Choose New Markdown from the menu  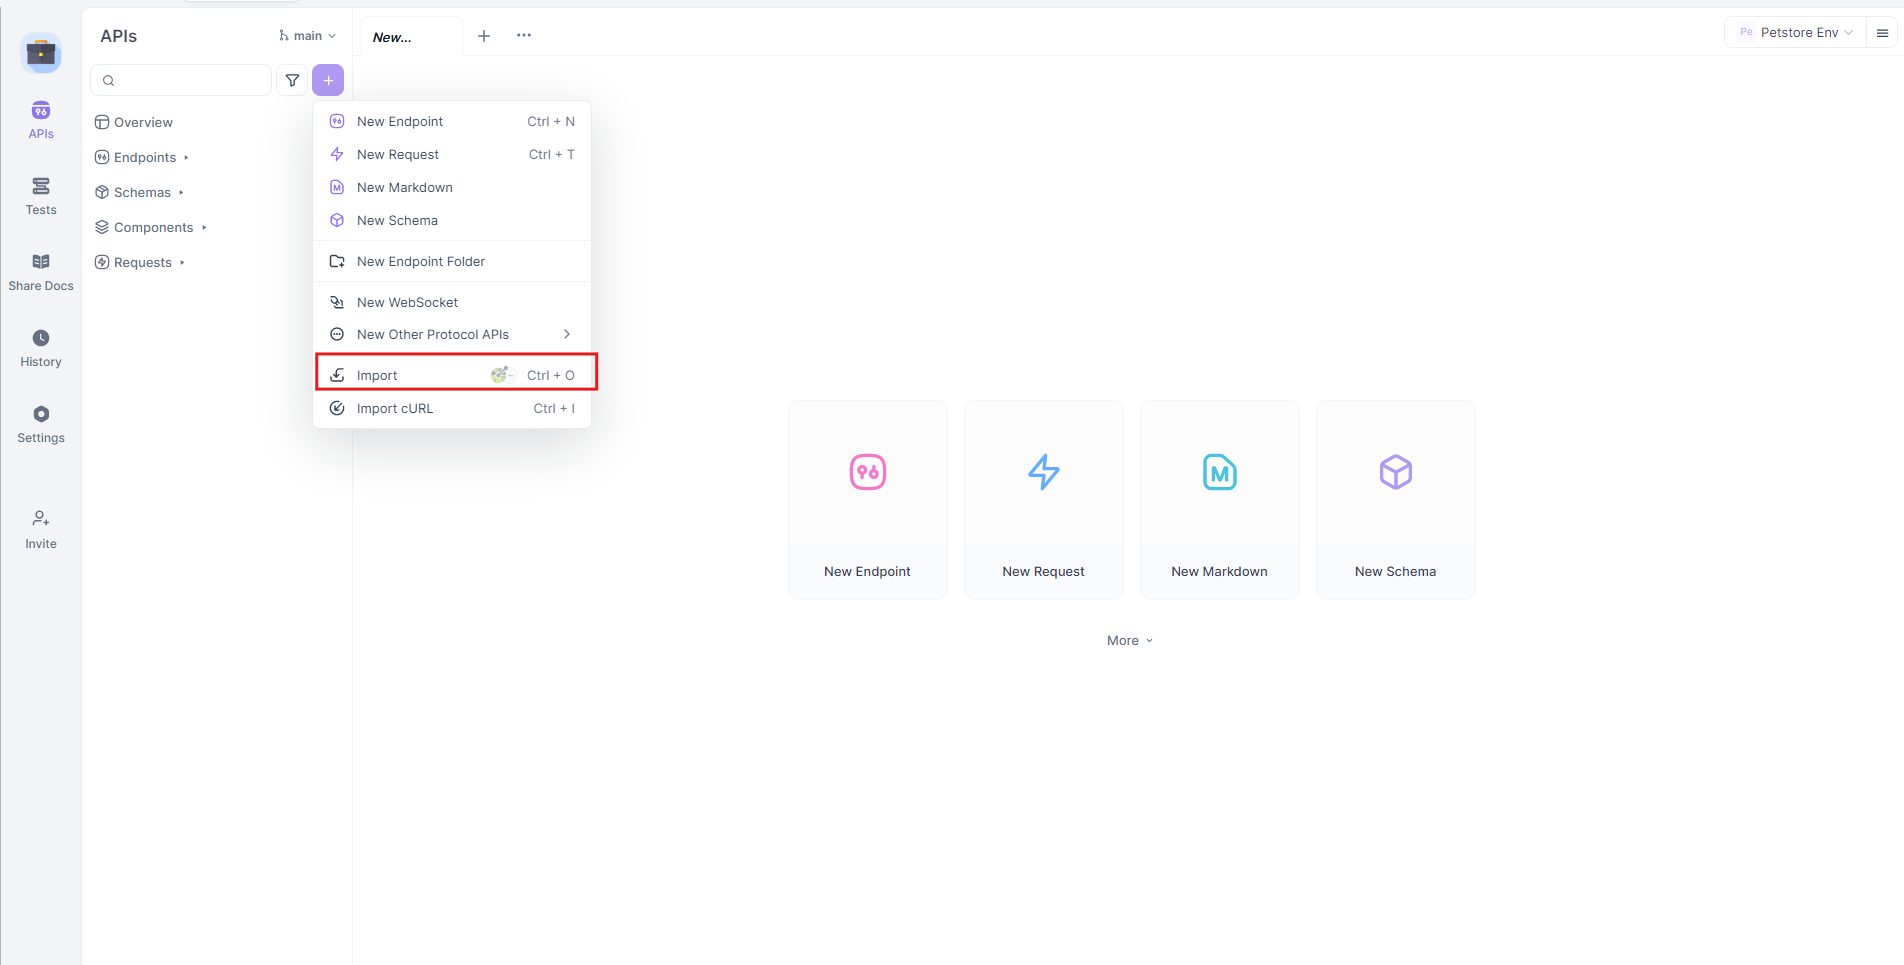[452, 187]
